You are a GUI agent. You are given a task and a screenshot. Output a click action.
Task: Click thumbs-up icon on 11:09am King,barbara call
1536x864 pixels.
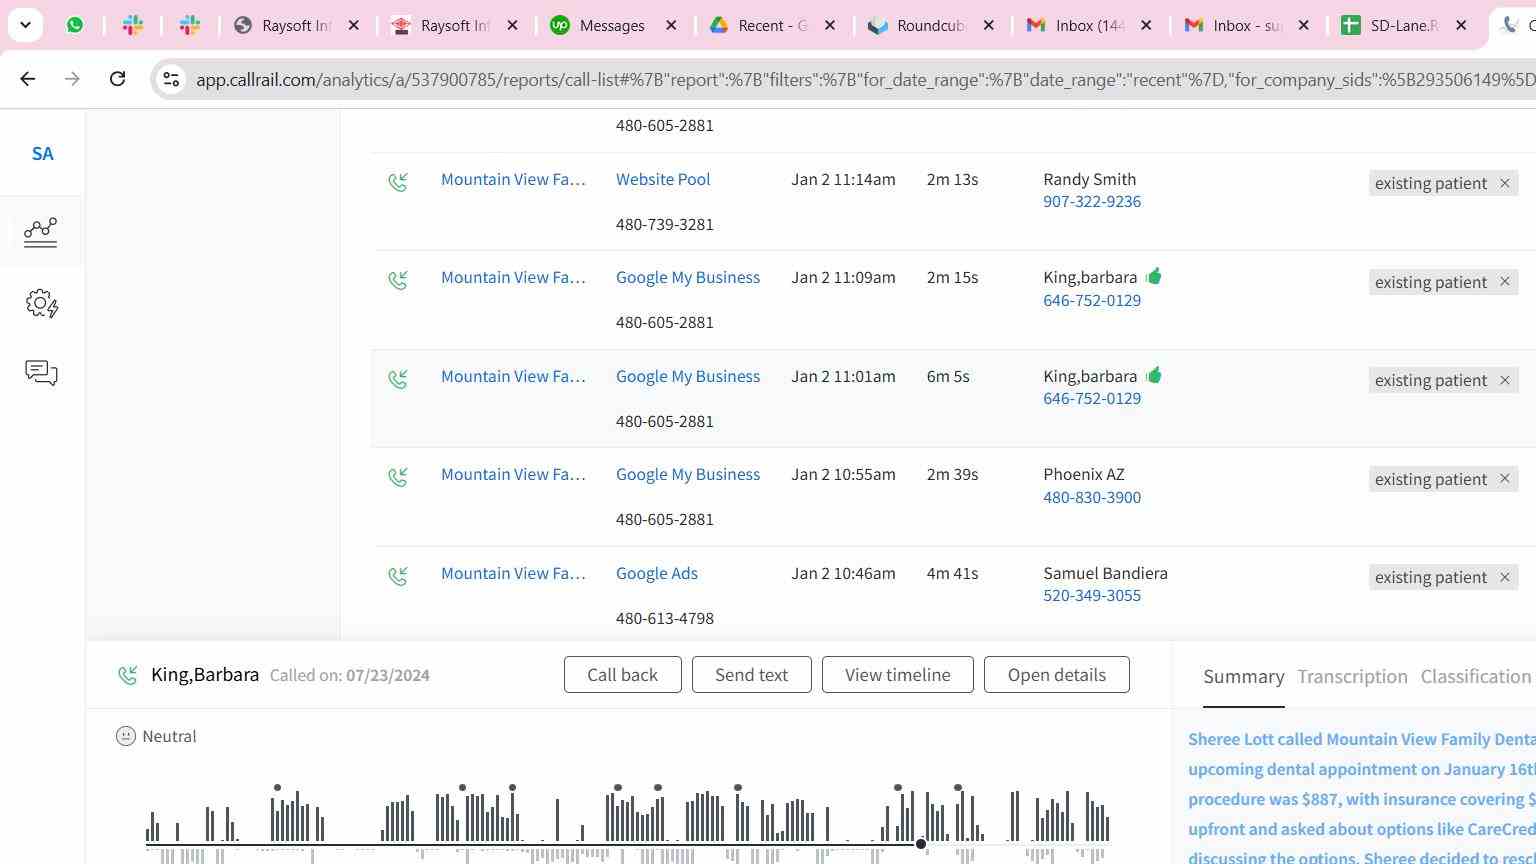point(1154,276)
